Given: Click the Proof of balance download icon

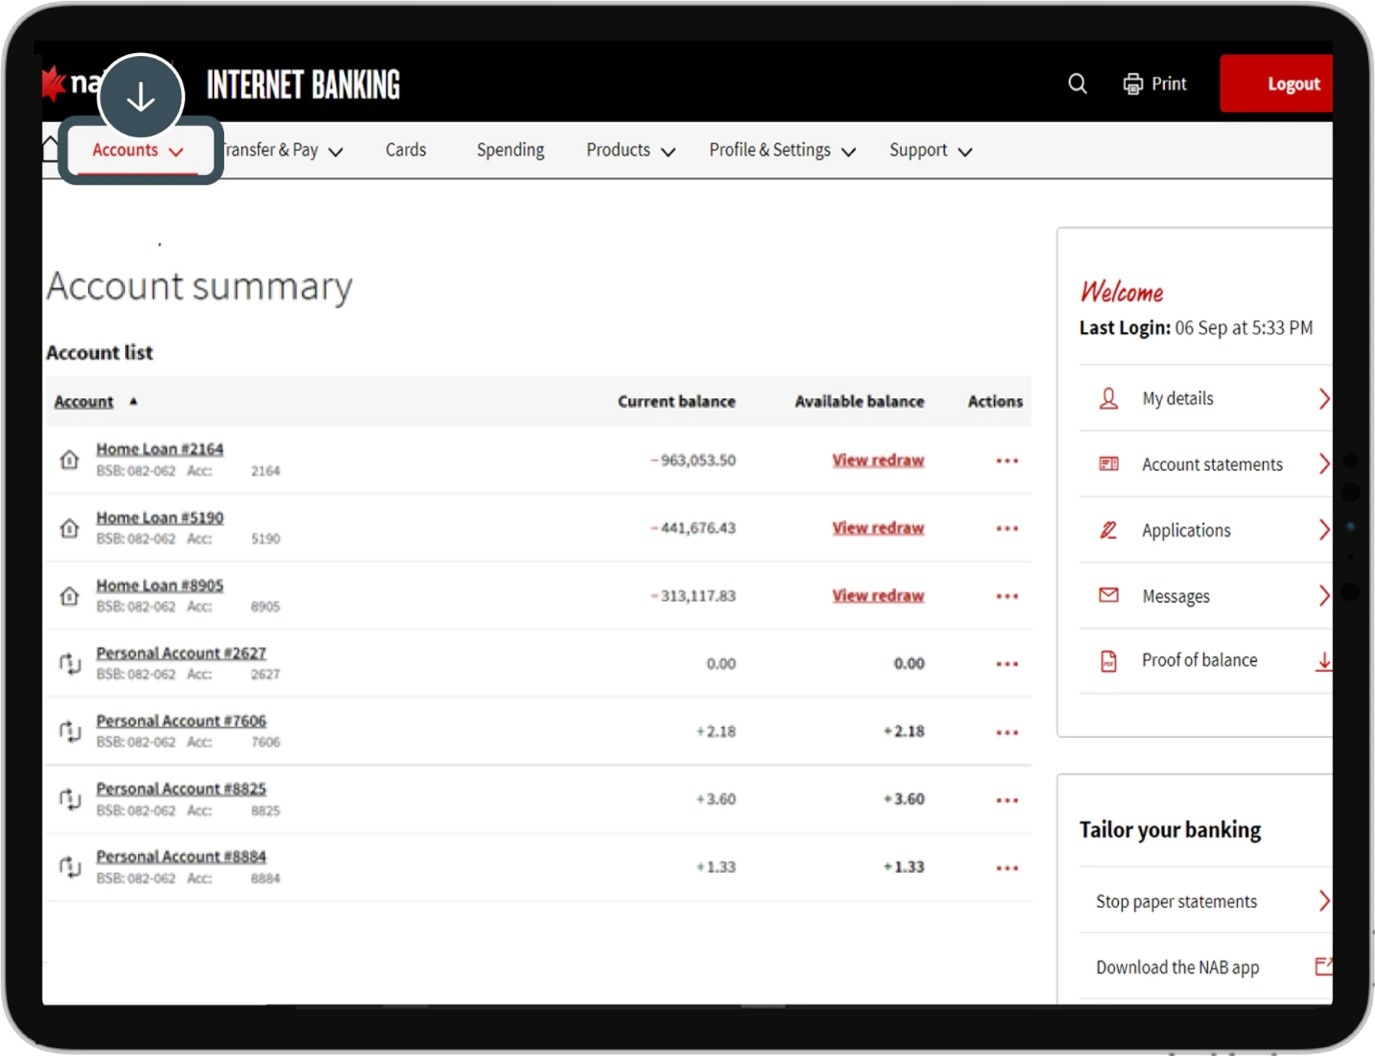Looking at the screenshot, I should 1323,661.
